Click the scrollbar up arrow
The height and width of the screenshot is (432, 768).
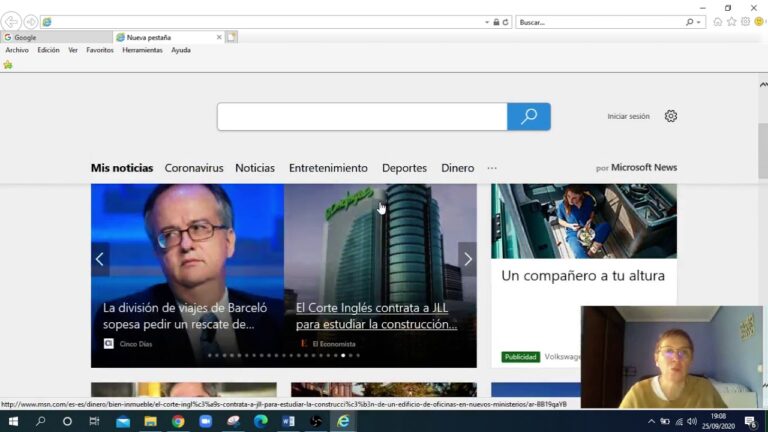coord(763,85)
